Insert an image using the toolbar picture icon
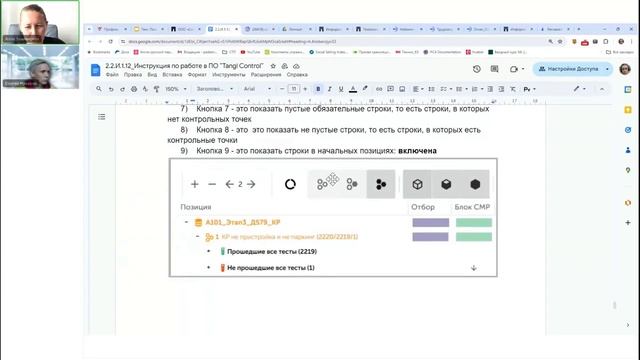This screenshot has height=360, width=640. [402, 89]
